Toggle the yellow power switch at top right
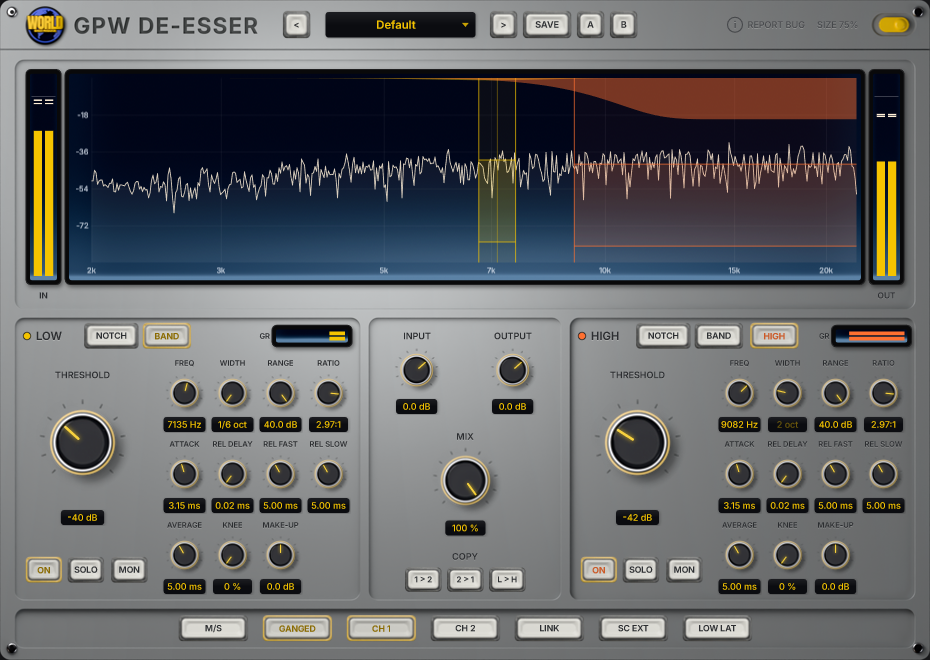Viewport: 930px width, 660px height. coord(893,25)
